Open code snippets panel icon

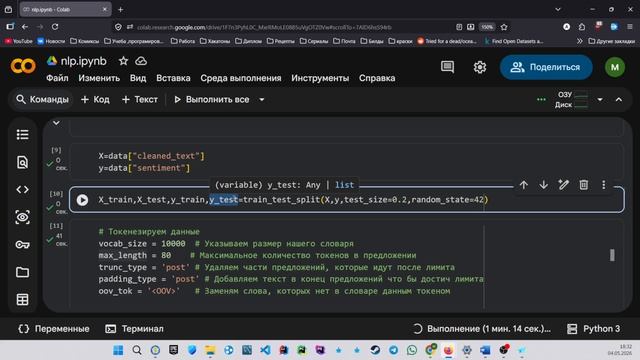22,189
